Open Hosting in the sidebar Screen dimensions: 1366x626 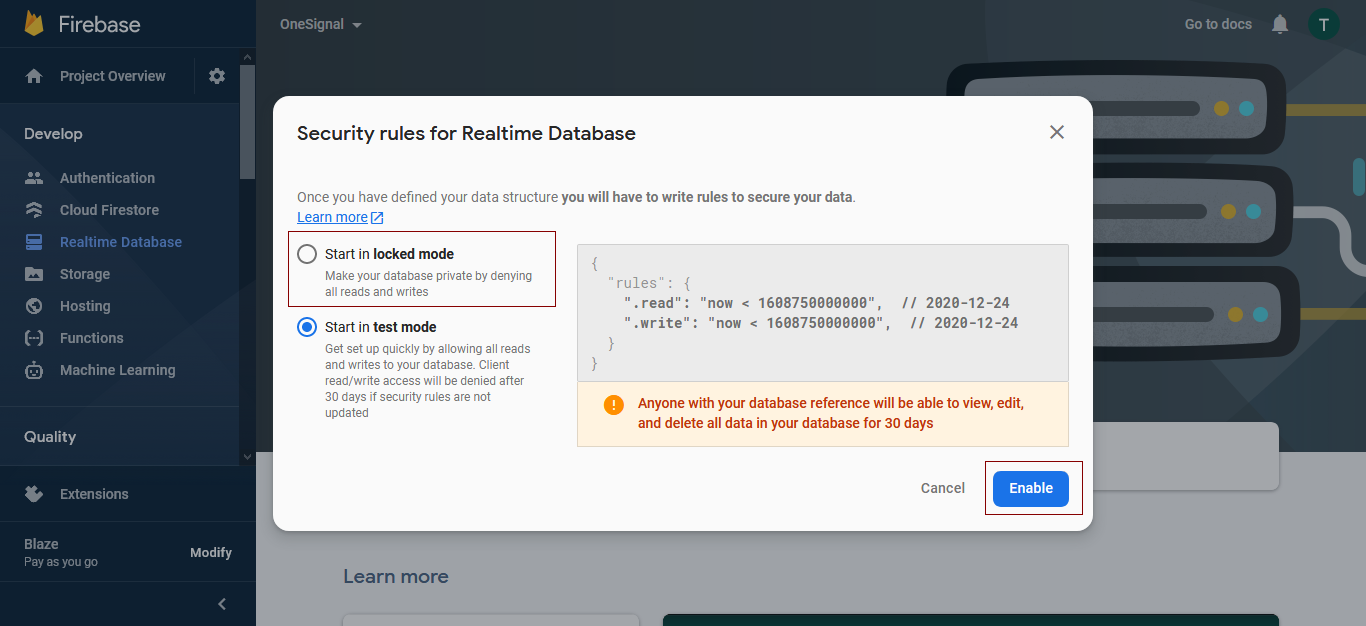[85, 306]
